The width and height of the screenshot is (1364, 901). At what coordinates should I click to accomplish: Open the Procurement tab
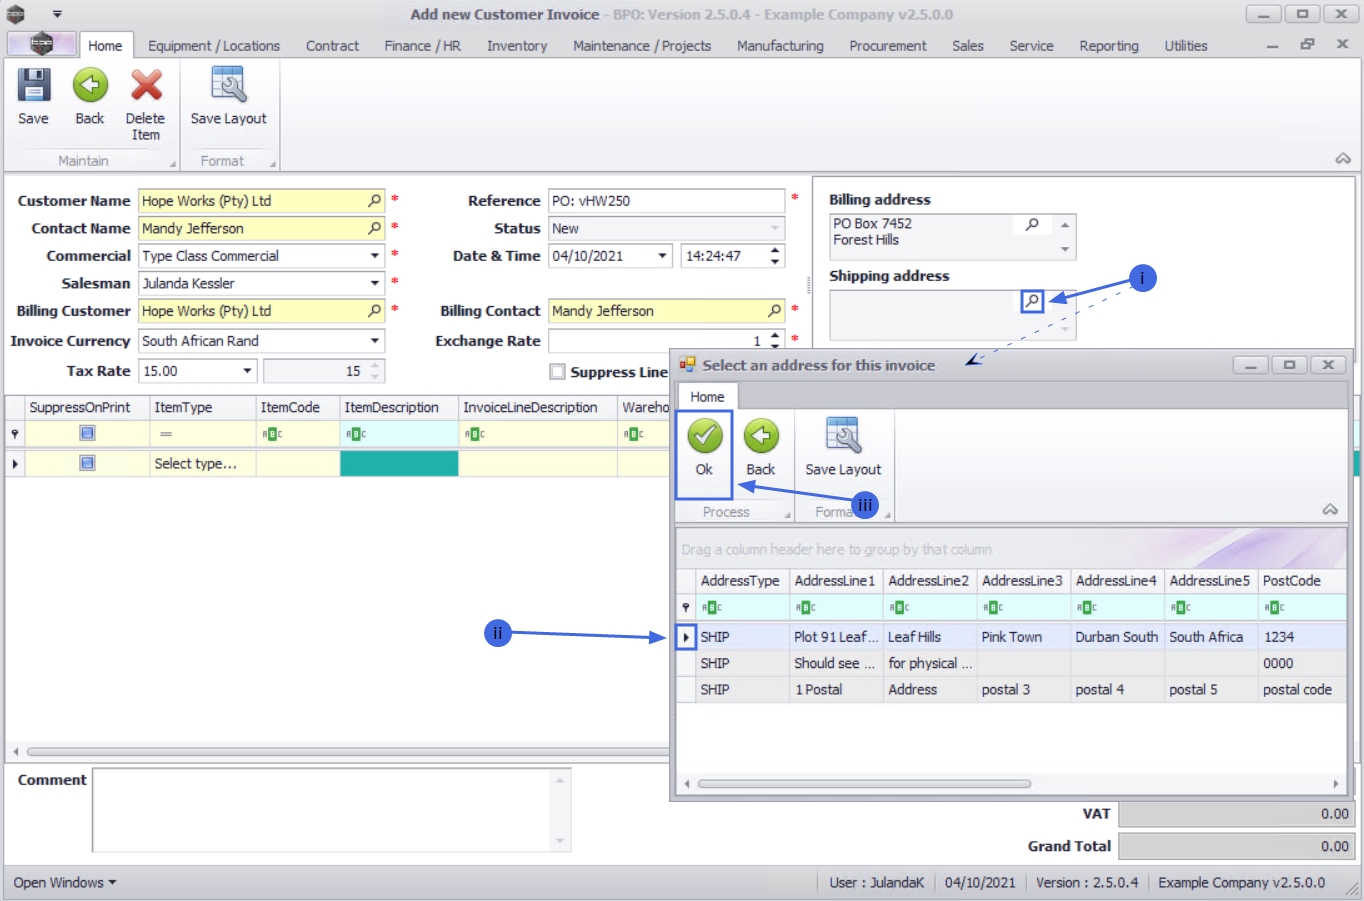[x=888, y=46]
